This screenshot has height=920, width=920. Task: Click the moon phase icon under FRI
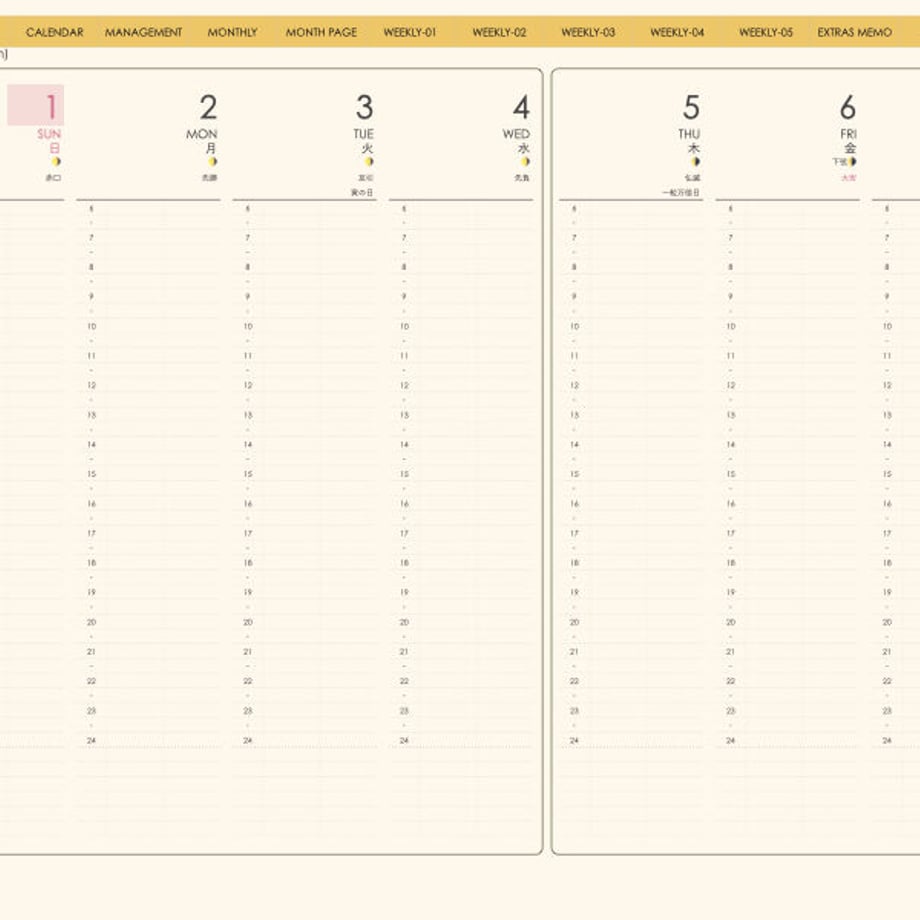852,161
